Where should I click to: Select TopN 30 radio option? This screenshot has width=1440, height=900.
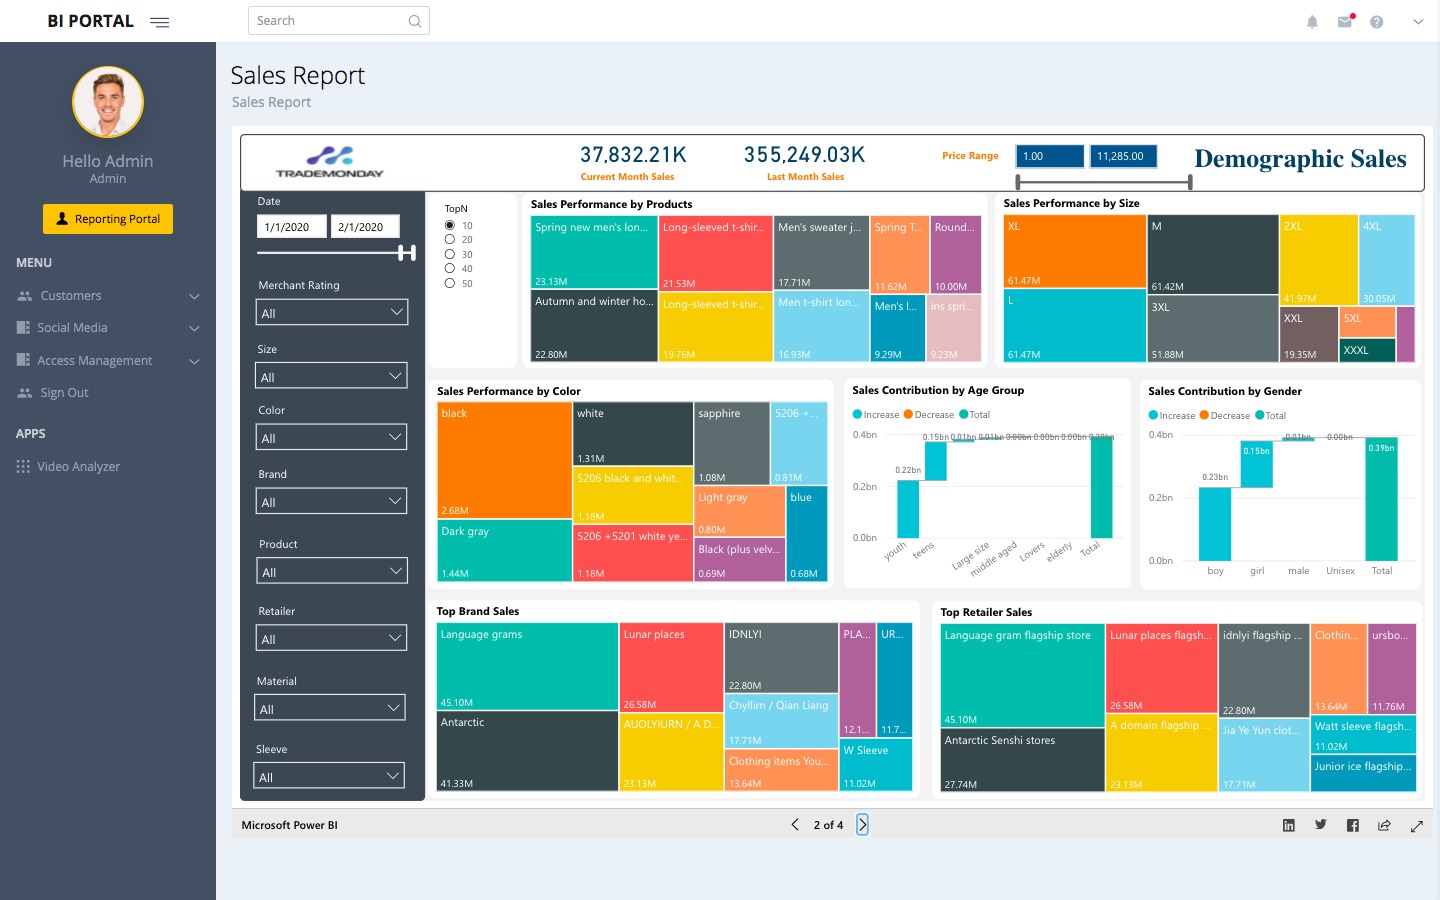pyautogui.click(x=450, y=254)
